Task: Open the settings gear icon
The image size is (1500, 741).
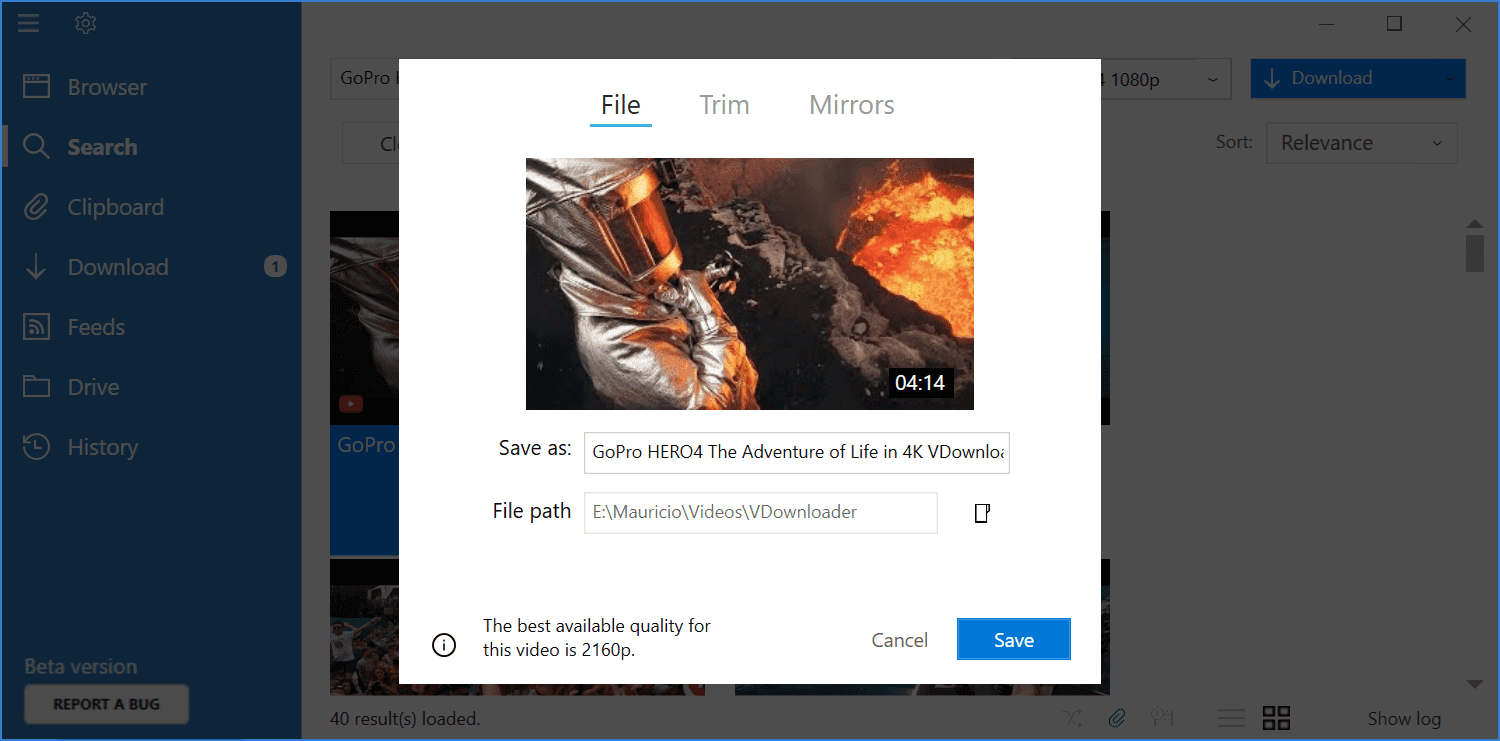Action: coord(85,23)
